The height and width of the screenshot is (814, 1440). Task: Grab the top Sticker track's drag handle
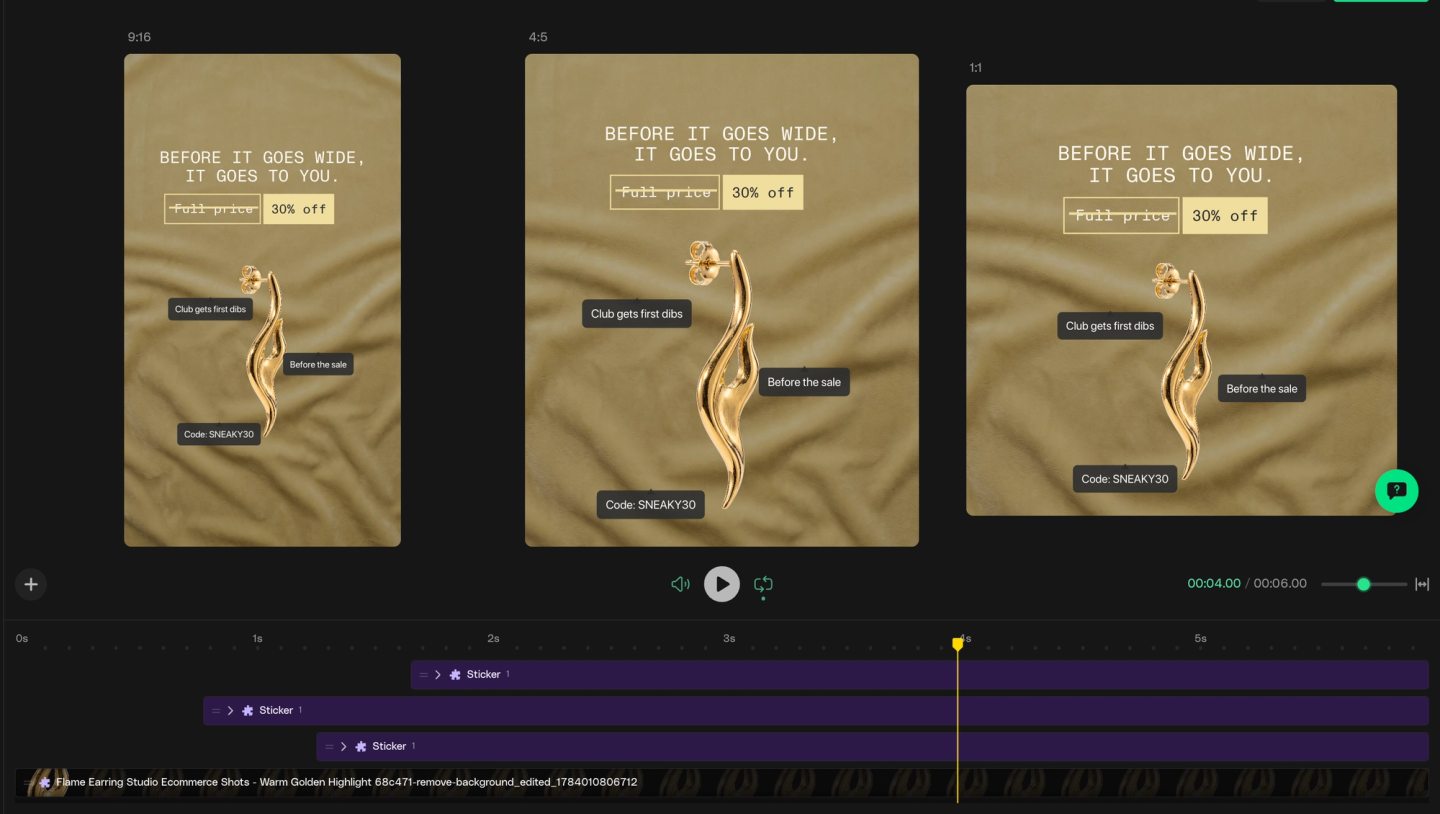tap(424, 675)
